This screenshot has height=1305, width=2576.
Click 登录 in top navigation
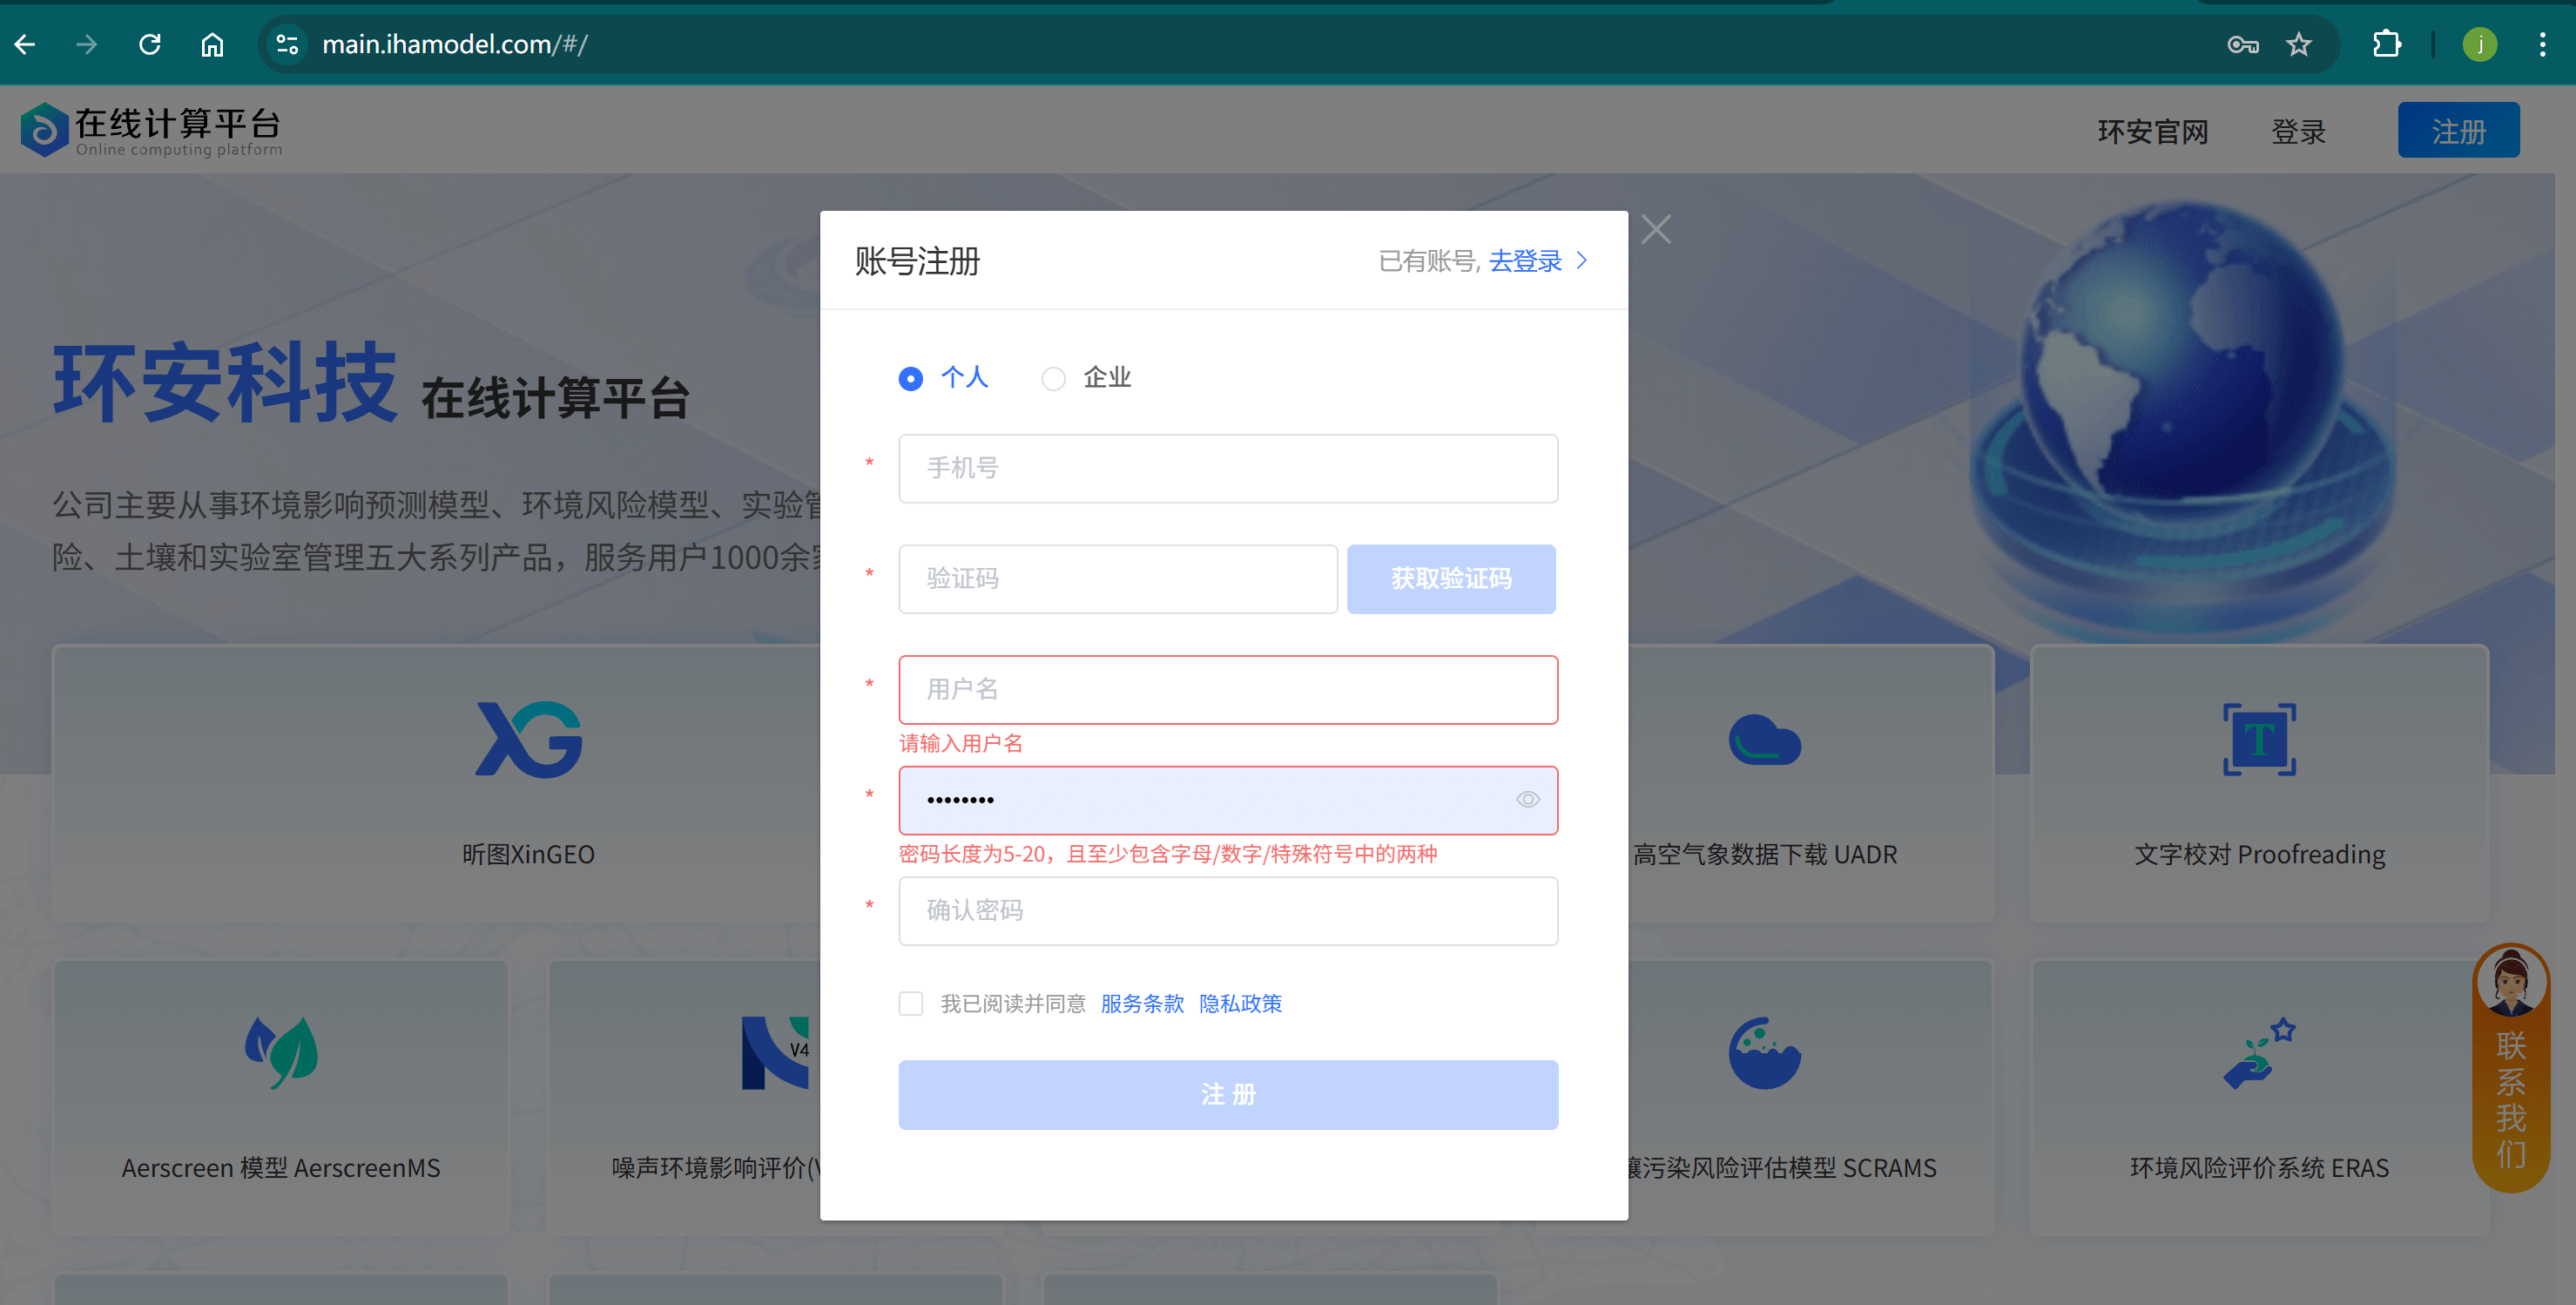click(x=2298, y=132)
